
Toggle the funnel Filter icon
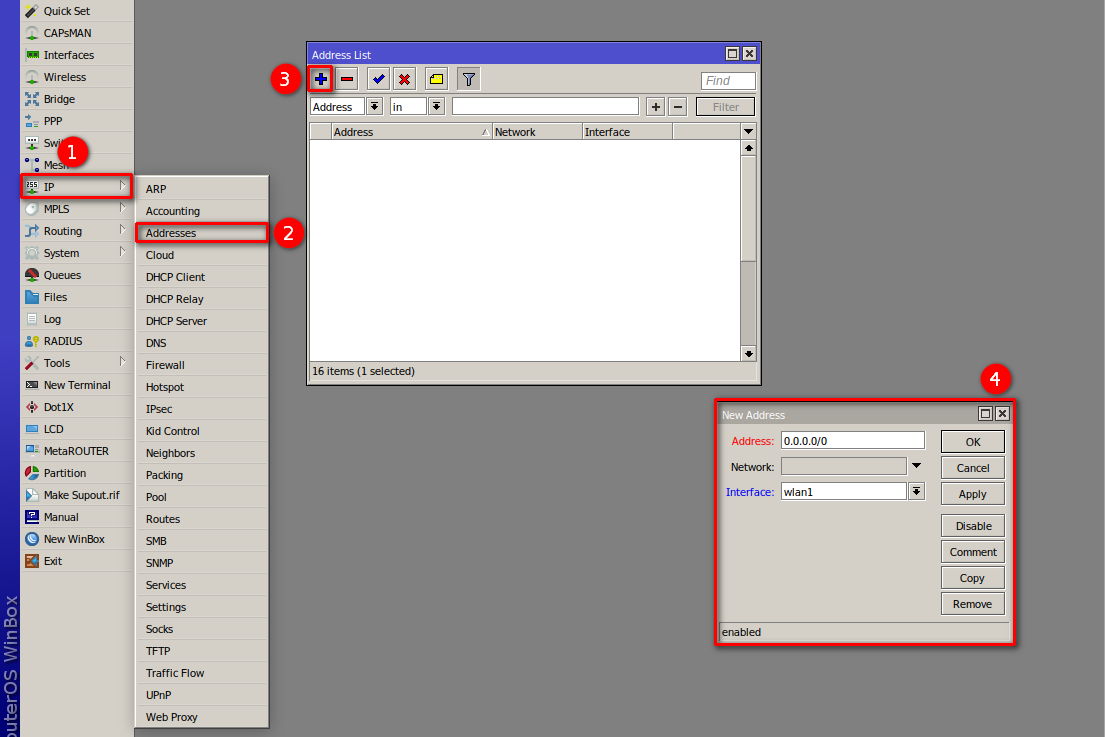(468, 79)
